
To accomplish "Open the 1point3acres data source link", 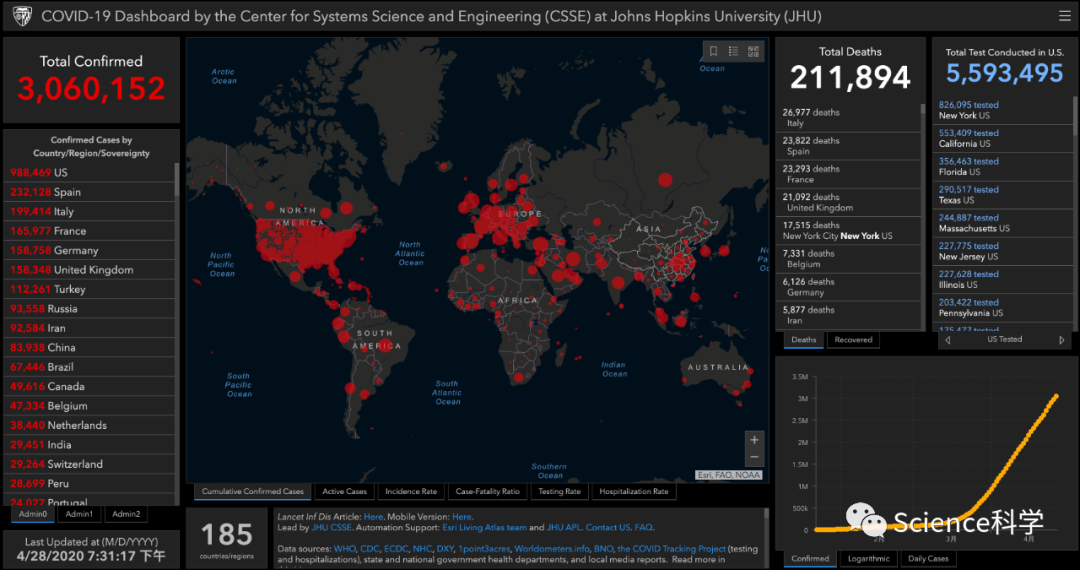I will click(484, 549).
